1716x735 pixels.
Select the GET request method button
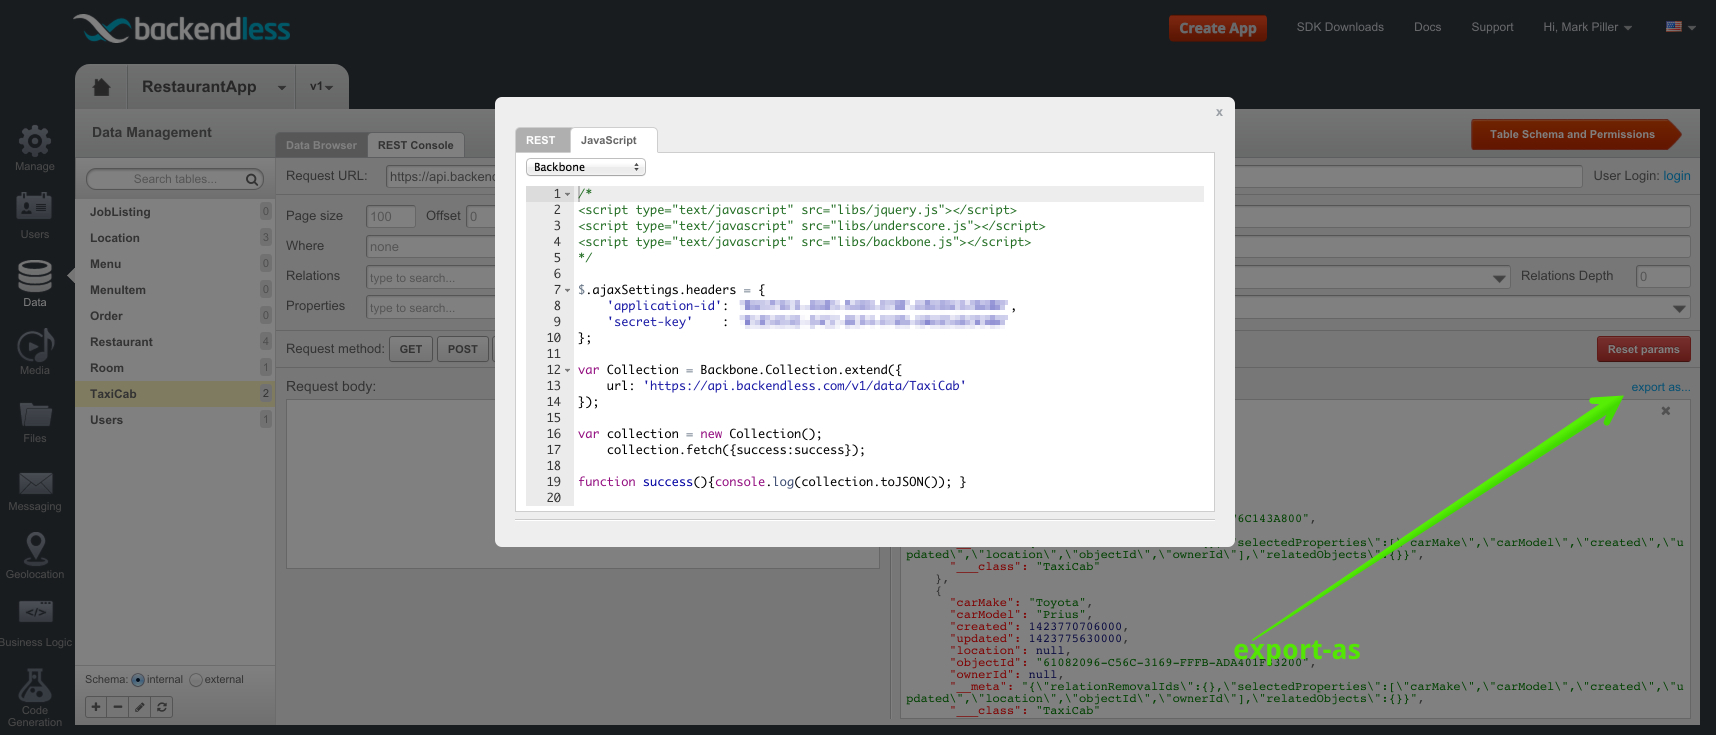[411, 349]
